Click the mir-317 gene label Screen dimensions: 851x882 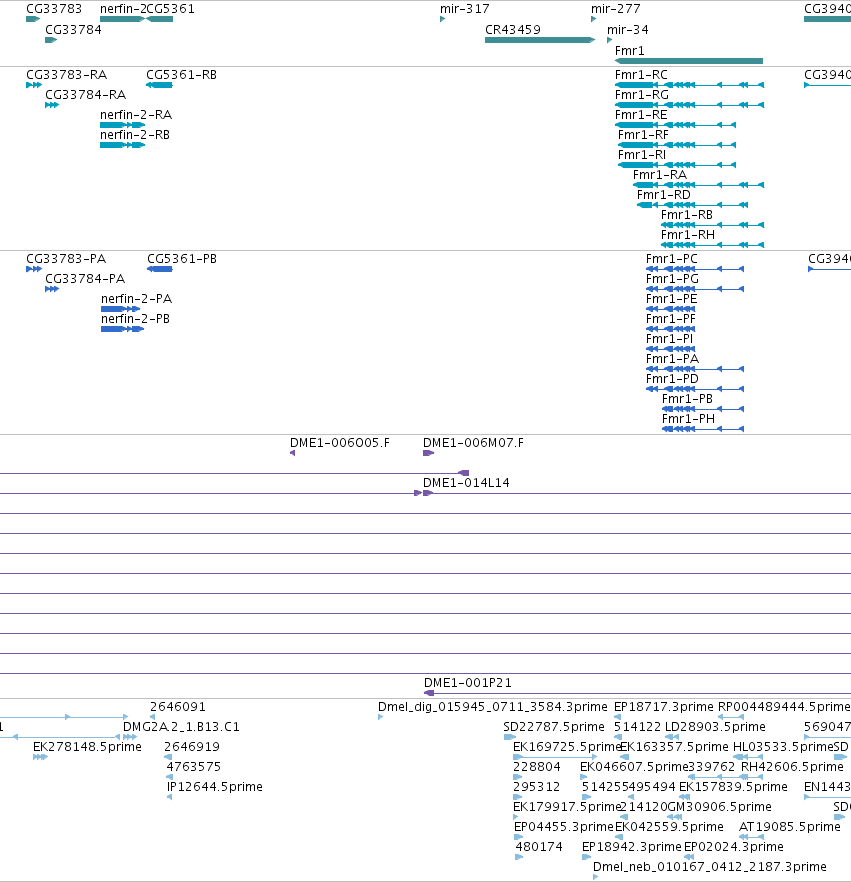465,9
